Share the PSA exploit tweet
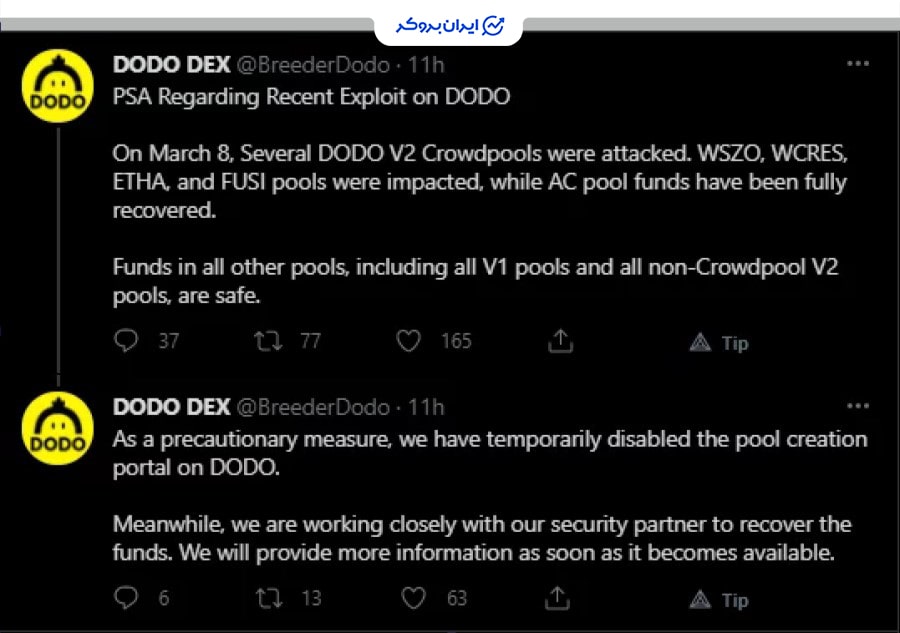900x633 pixels. 561,341
